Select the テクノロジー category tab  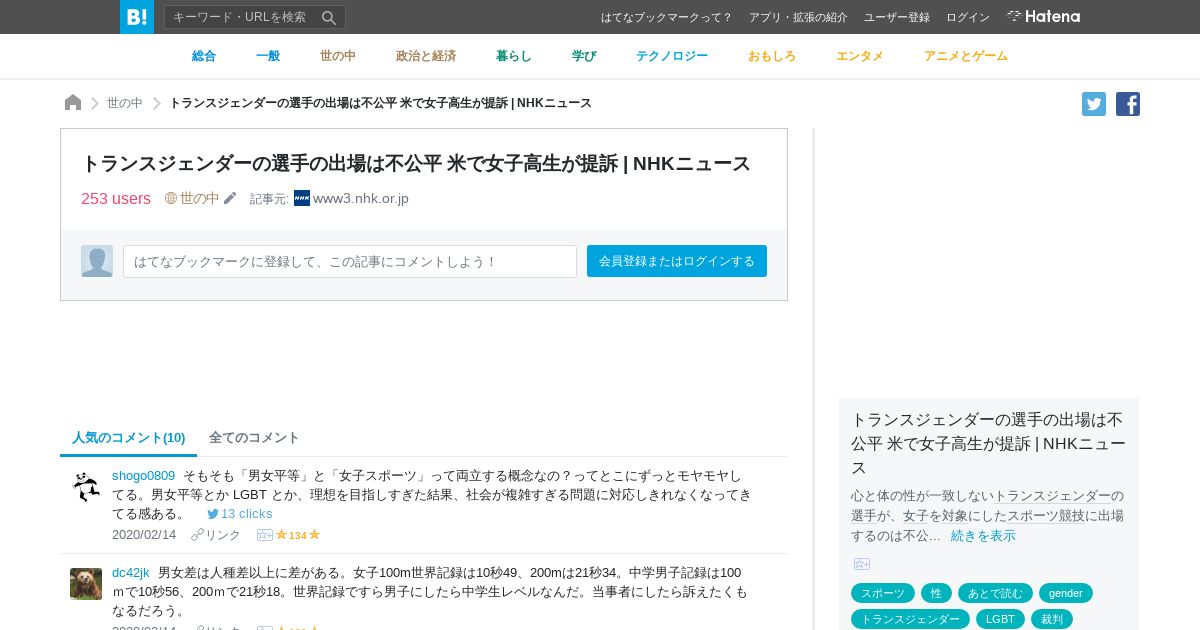(x=672, y=56)
